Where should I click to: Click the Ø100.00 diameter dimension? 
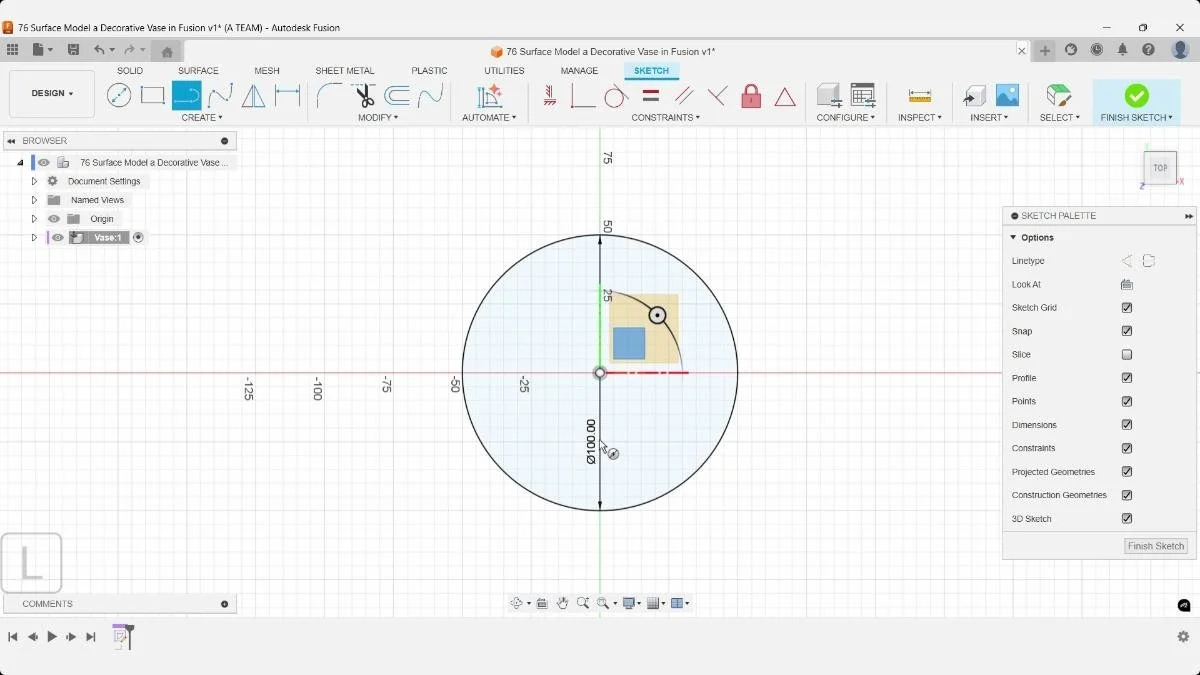591,441
